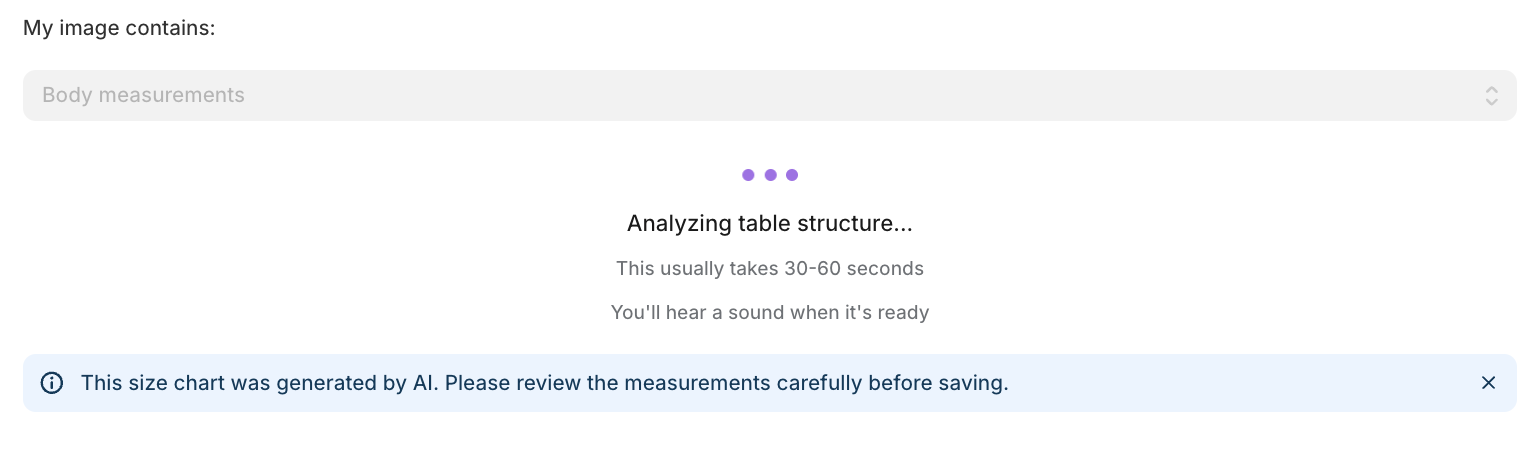
Task: Click "This size chart was generated by AI" sentence
Action: click(x=260, y=383)
